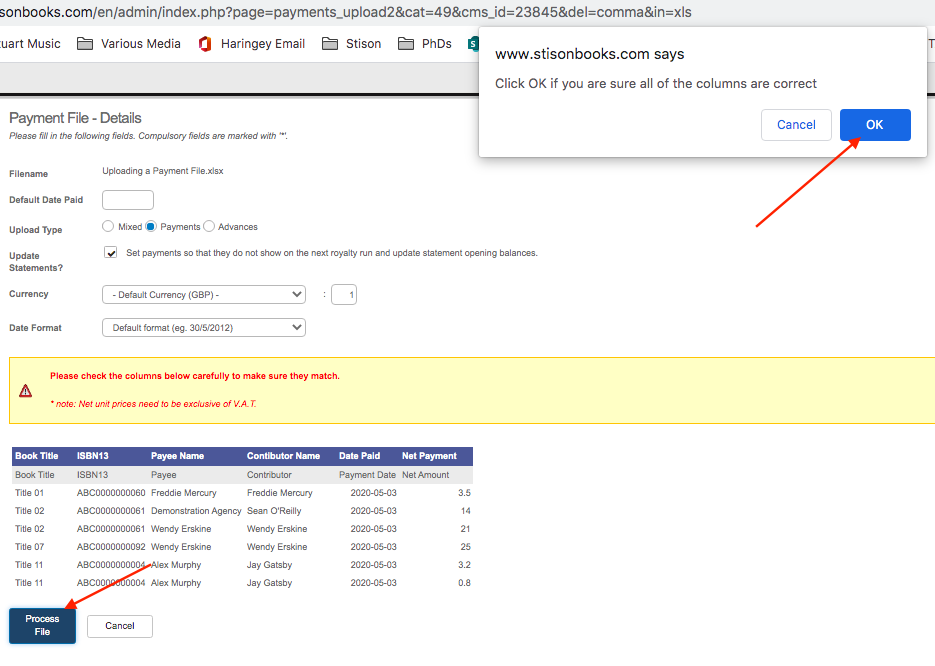Click the green SharePoint bookmark icon

point(473,44)
